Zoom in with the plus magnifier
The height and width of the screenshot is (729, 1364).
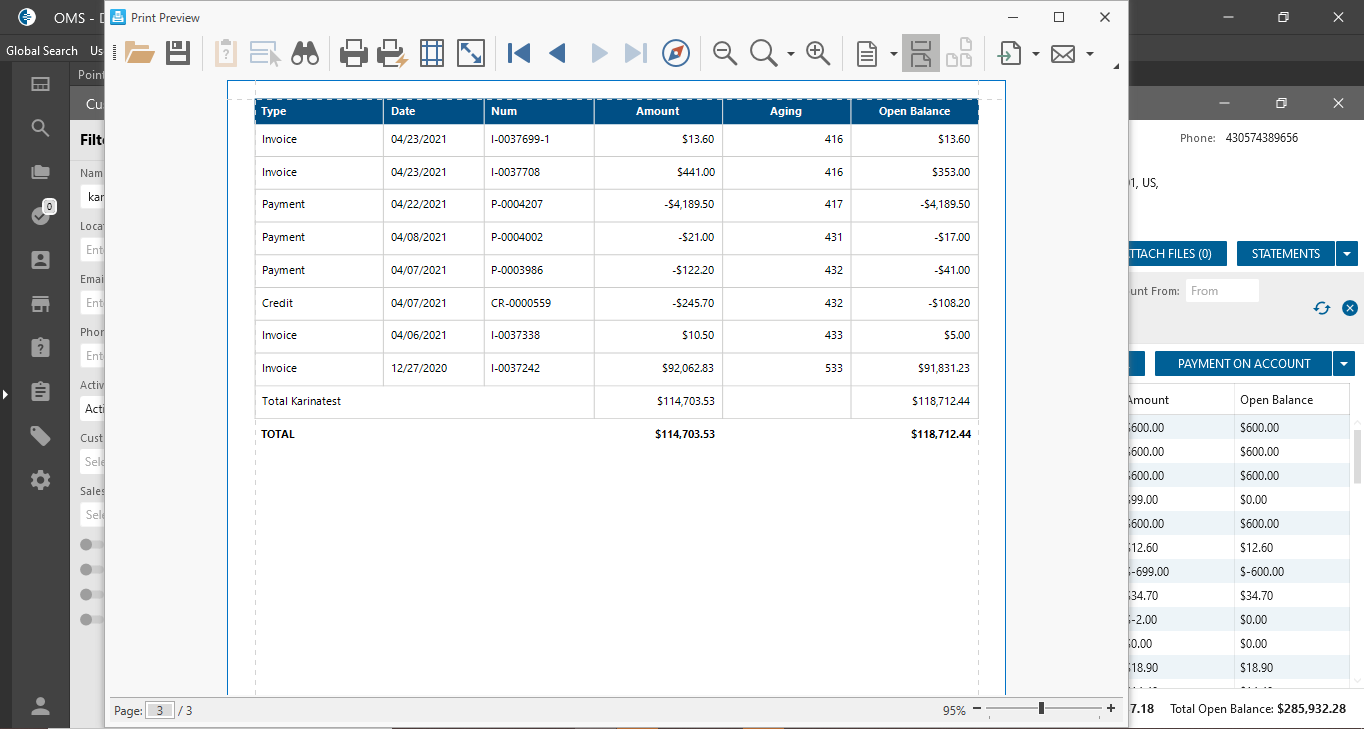(x=818, y=53)
